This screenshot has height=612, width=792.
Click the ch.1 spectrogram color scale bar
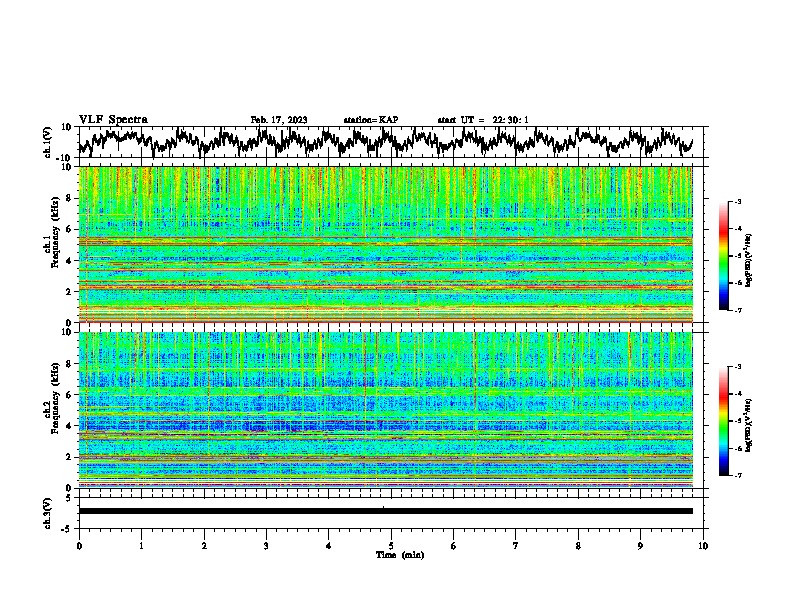click(723, 256)
